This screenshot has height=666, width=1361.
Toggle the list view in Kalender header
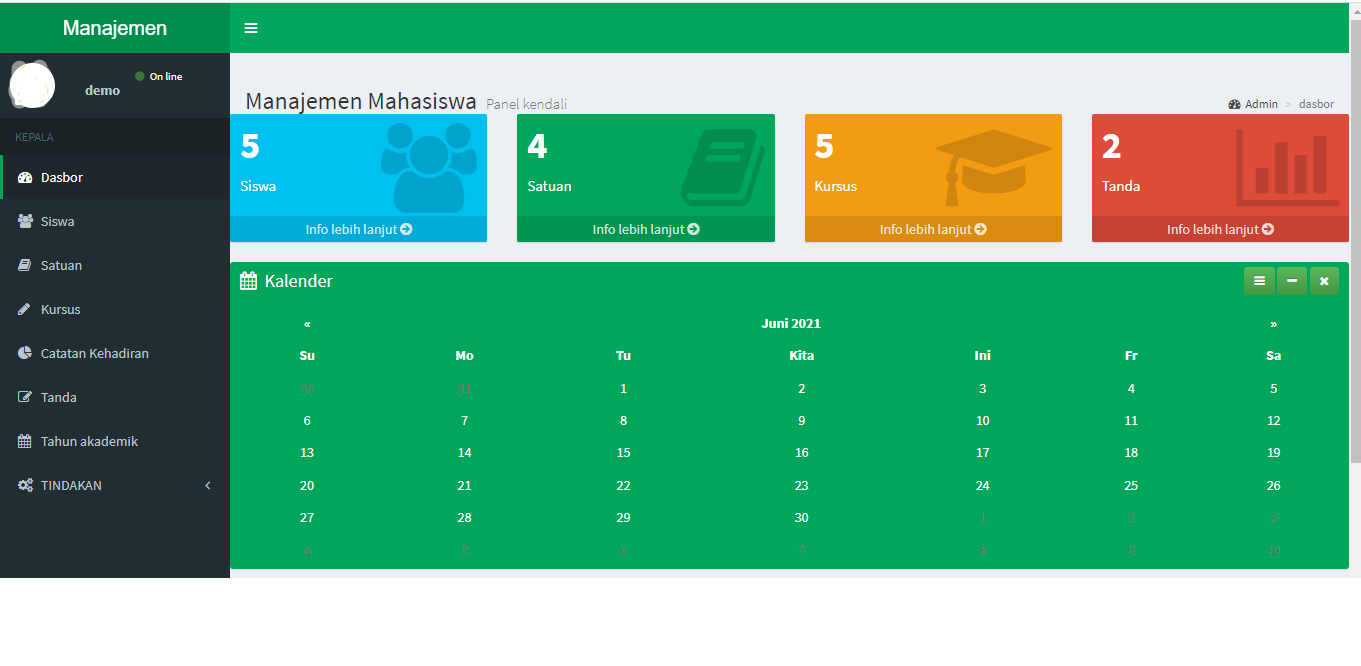coord(1259,280)
